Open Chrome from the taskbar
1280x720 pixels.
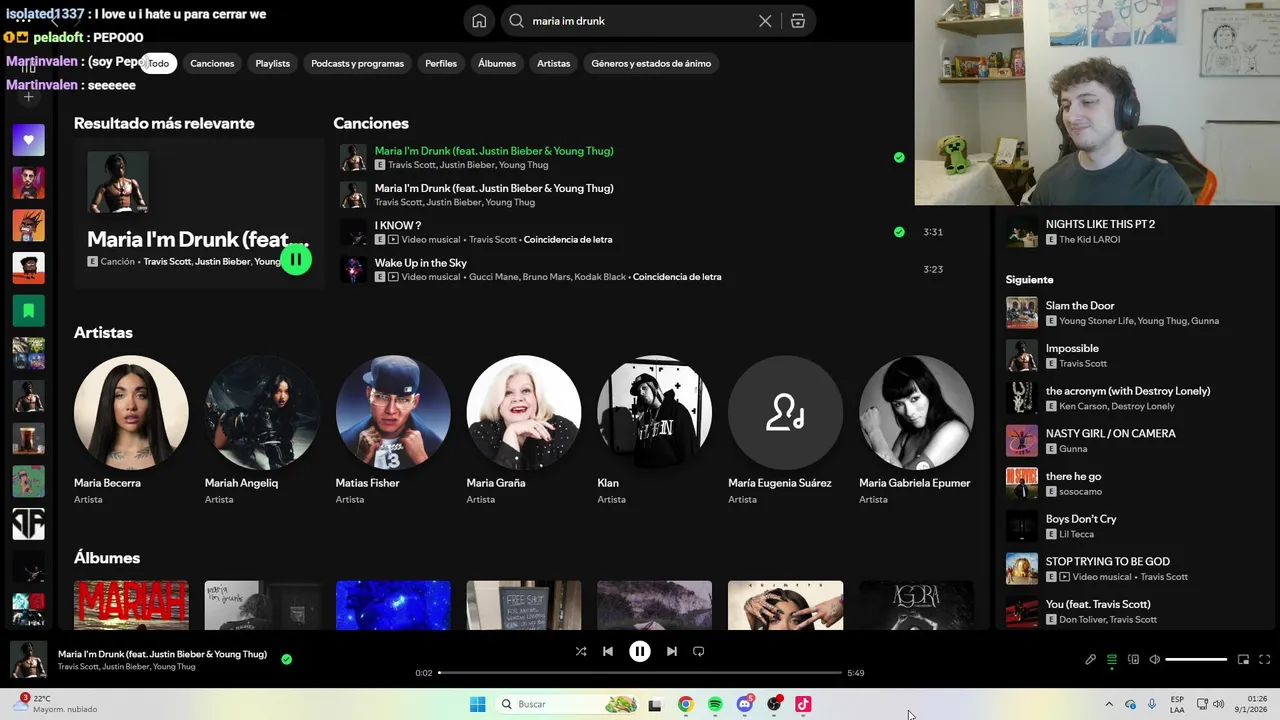(x=685, y=704)
